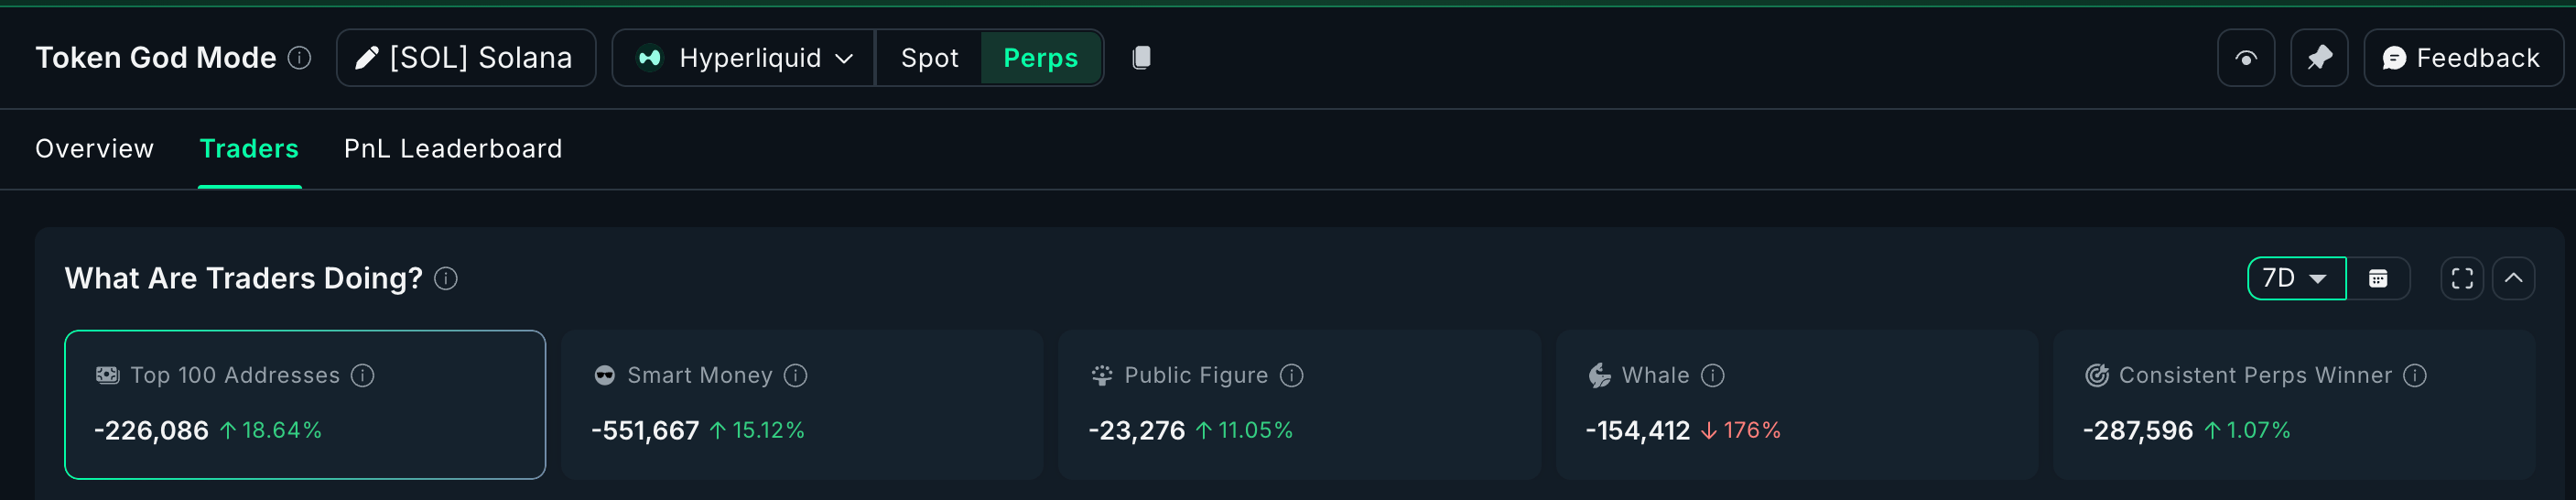The height and width of the screenshot is (500, 2576).
Task: Click info icon beside What Are Traders Doing
Action: (446, 278)
